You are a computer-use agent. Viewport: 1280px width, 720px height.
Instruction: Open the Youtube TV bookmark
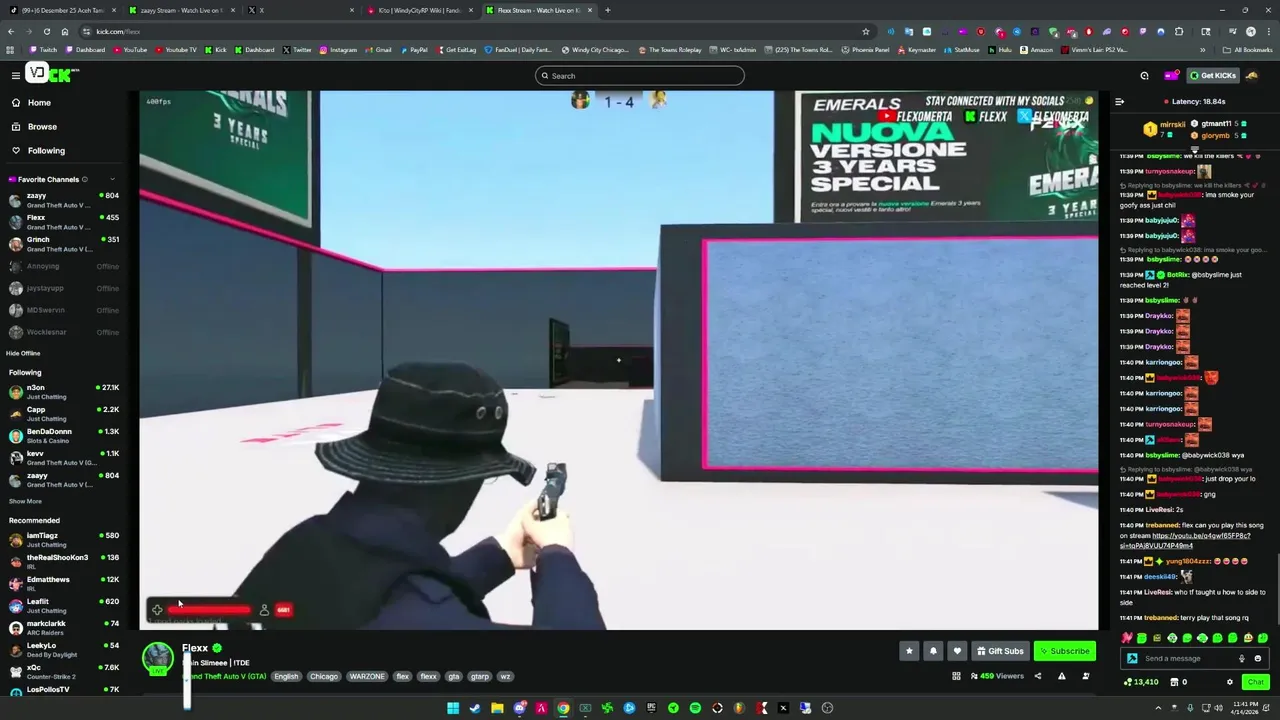pos(176,49)
